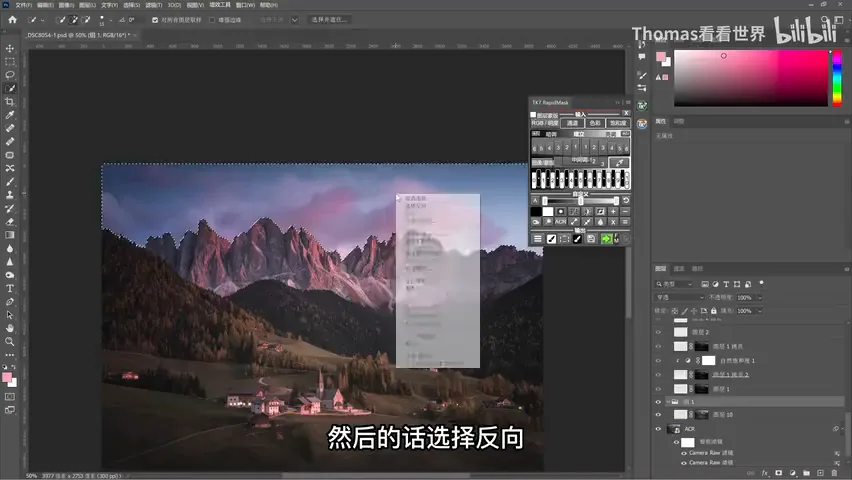Image resolution: width=852 pixels, height=480 pixels.
Task: Click the Home icon in options bar
Action: click(x=12, y=20)
